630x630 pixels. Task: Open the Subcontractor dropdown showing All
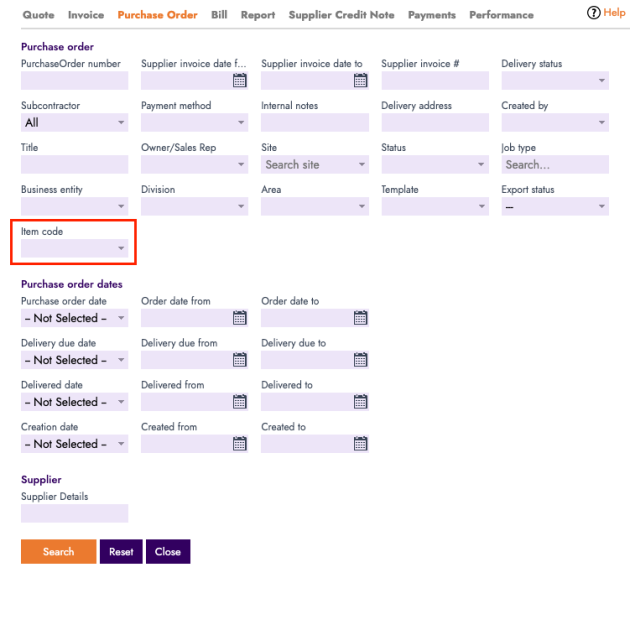(75, 123)
